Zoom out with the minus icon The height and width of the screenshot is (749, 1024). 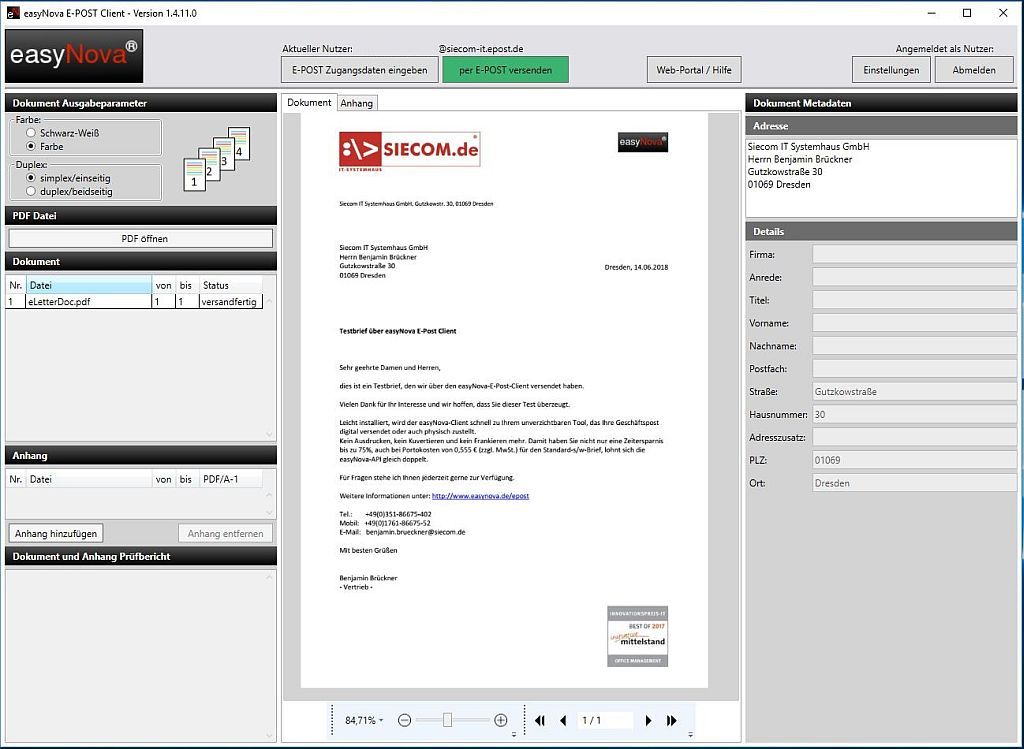tap(404, 720)
